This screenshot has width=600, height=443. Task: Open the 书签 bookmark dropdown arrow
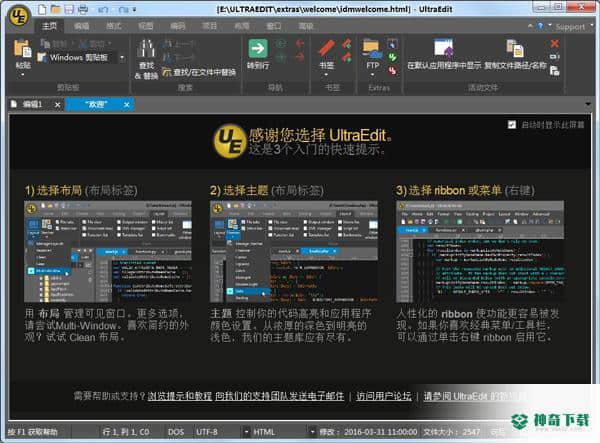coord(326,75)
